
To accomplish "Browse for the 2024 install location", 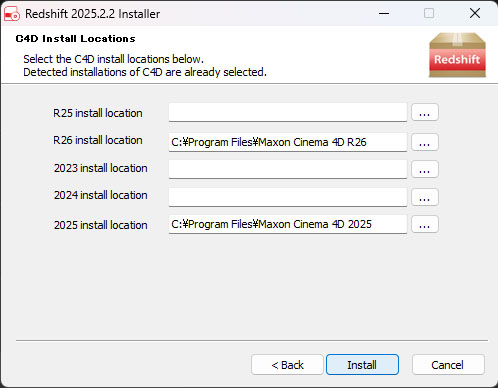I will (425, 197).
